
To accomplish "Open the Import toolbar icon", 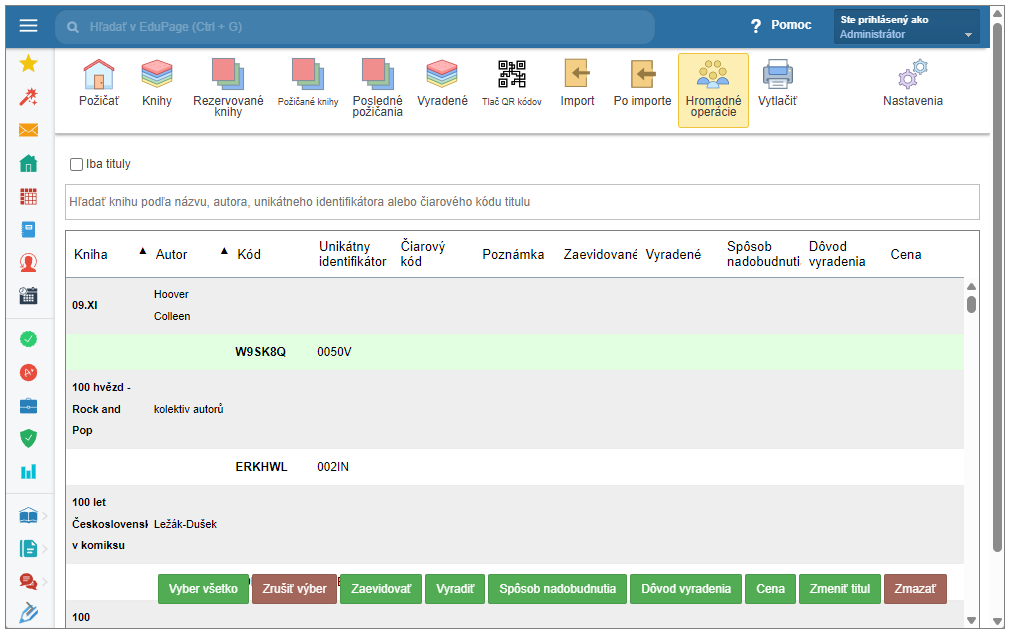I will click(x=577, y=75).
